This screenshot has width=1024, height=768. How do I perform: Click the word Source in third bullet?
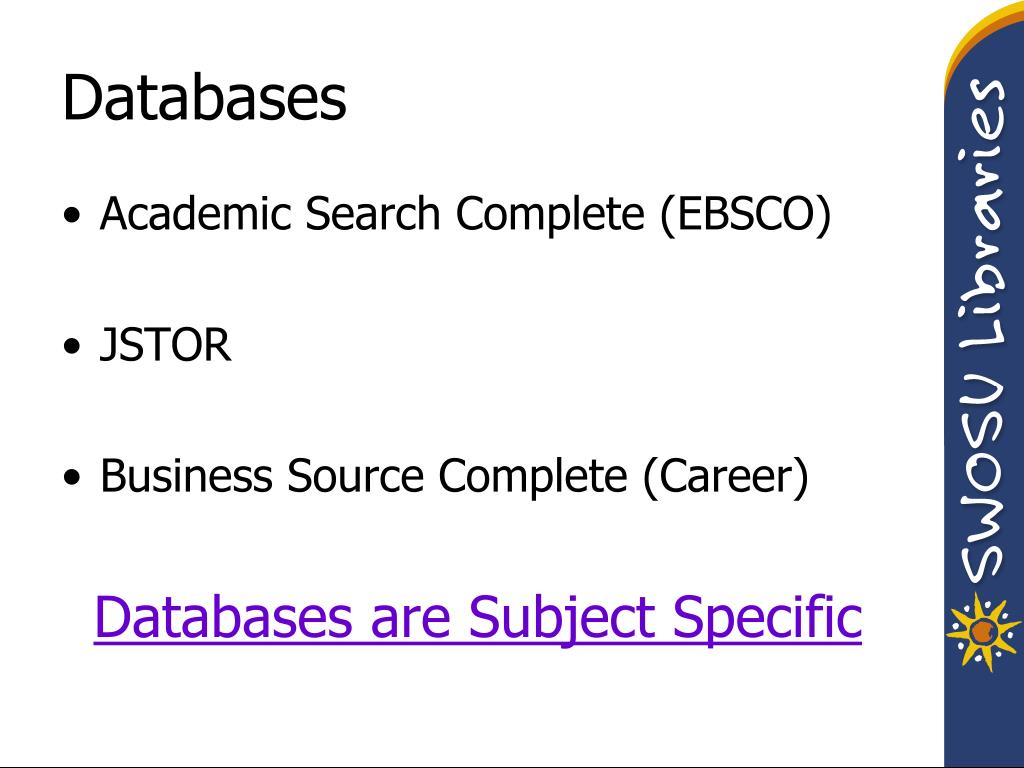click(x=355, y=475)
